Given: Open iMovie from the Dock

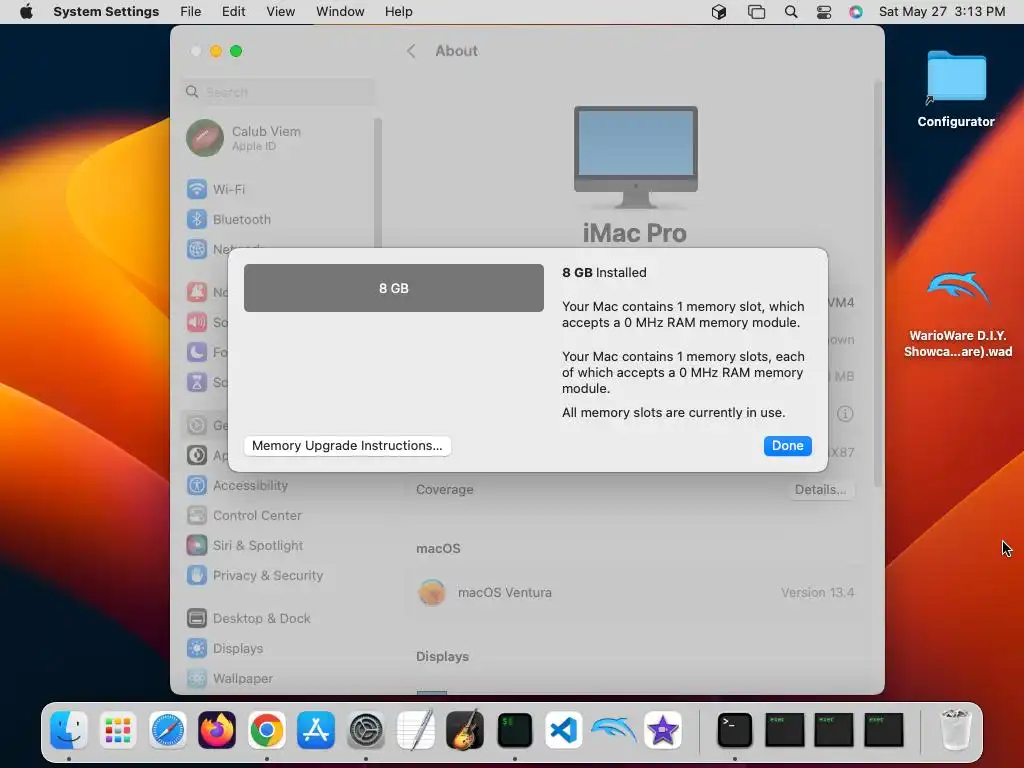Looking at the screenshot, I should click(x=663, y=730).
